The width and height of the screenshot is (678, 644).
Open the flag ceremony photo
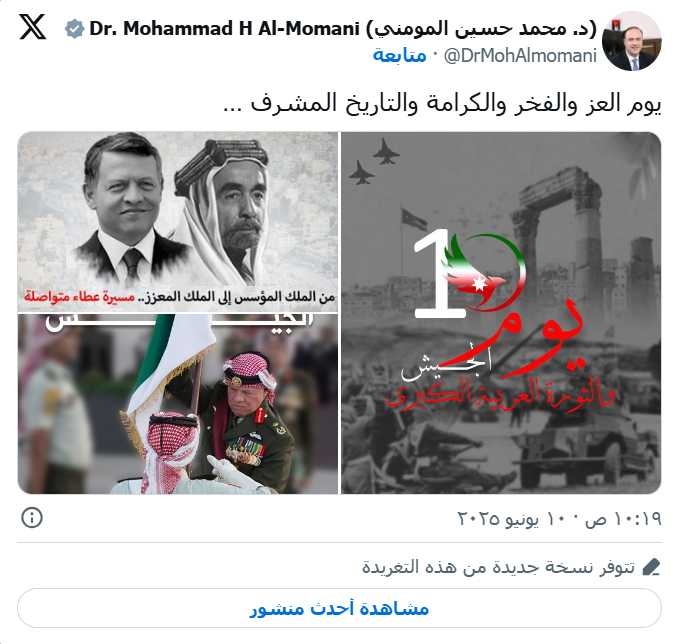(x=178, y=404)
